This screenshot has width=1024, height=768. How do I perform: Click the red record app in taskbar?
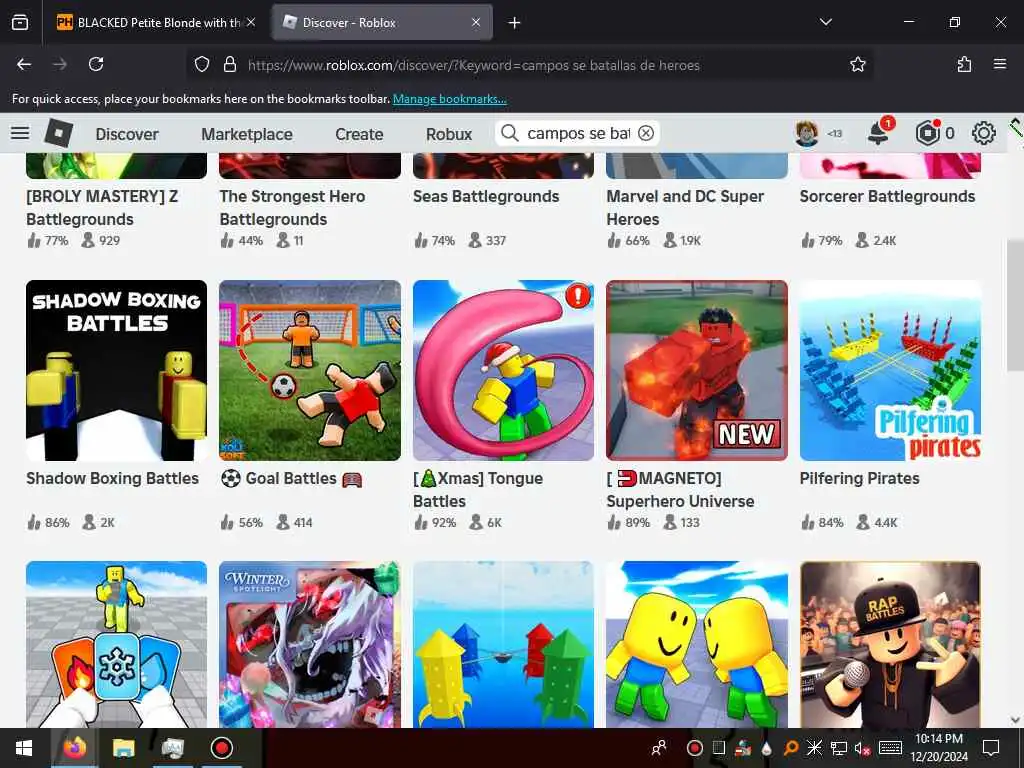point(221,748)
